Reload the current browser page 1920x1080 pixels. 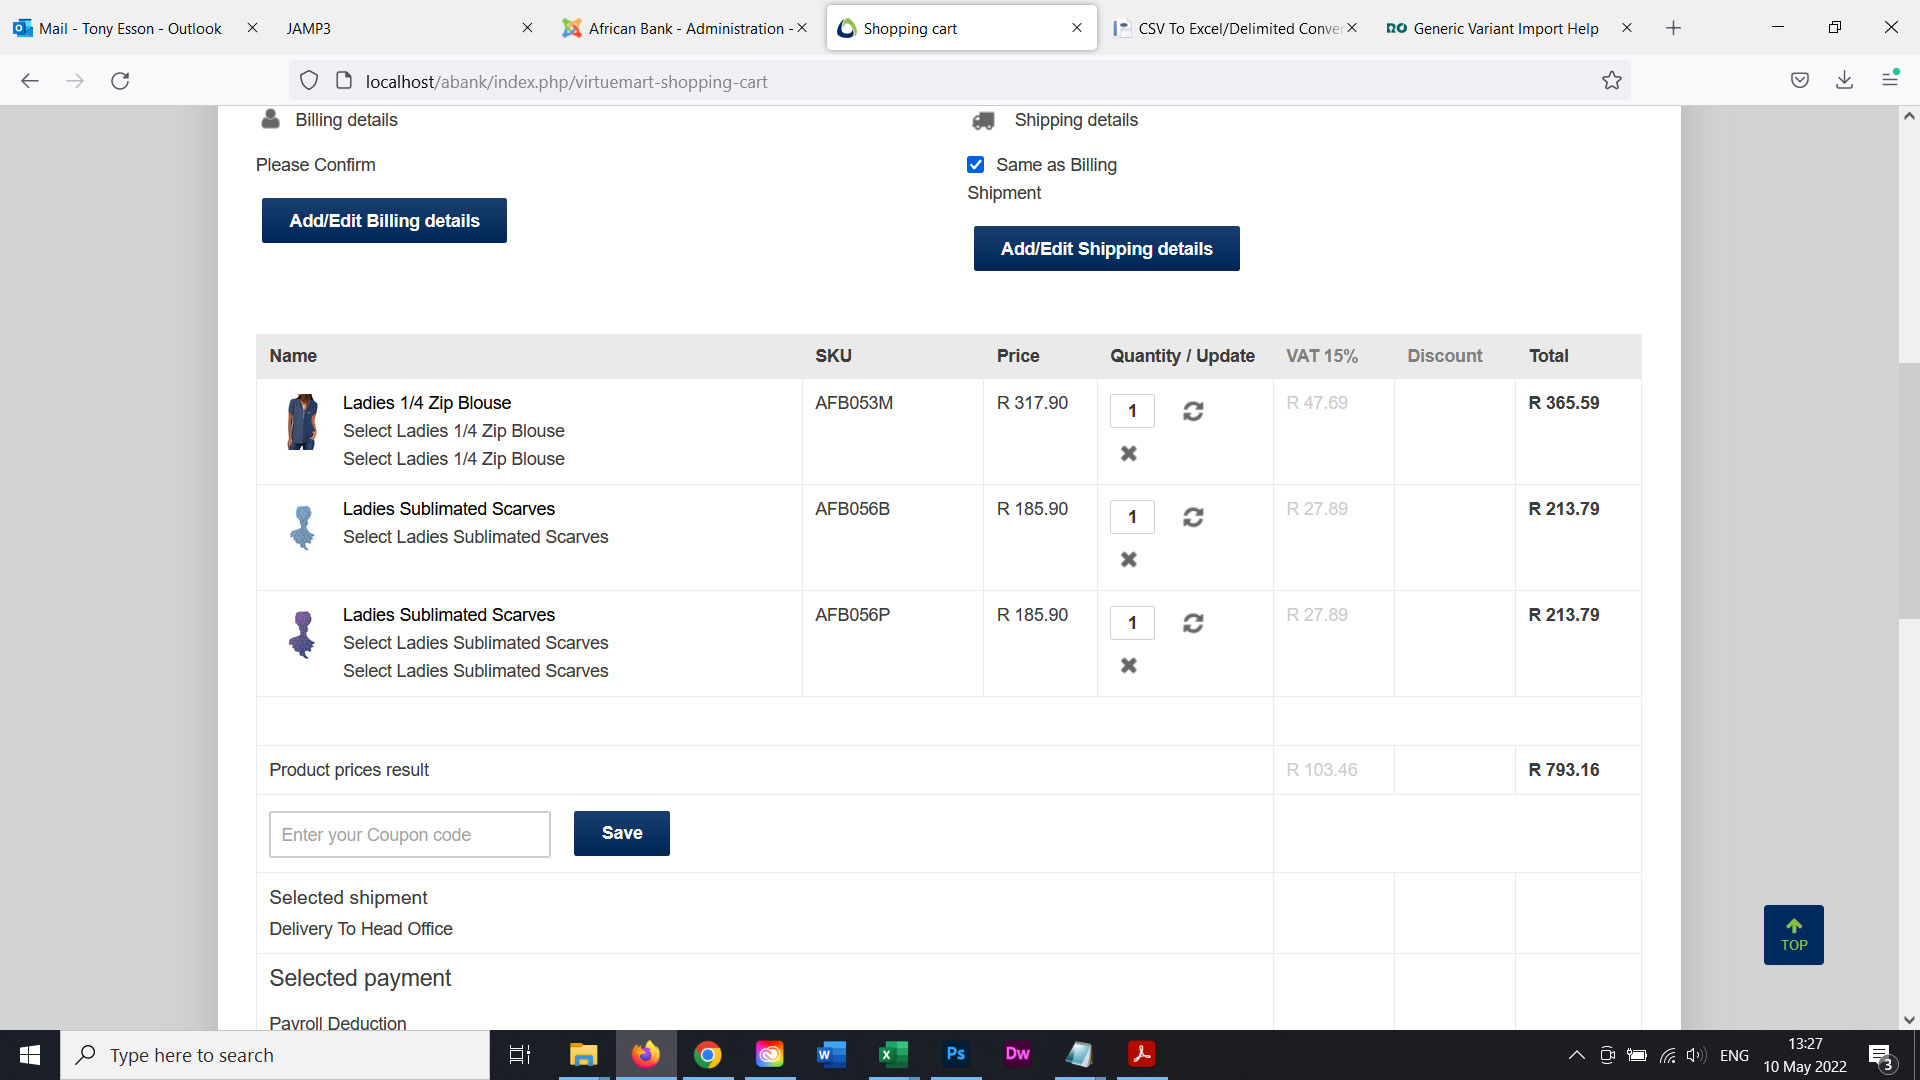pyautogui.click(x=120, y=81)
